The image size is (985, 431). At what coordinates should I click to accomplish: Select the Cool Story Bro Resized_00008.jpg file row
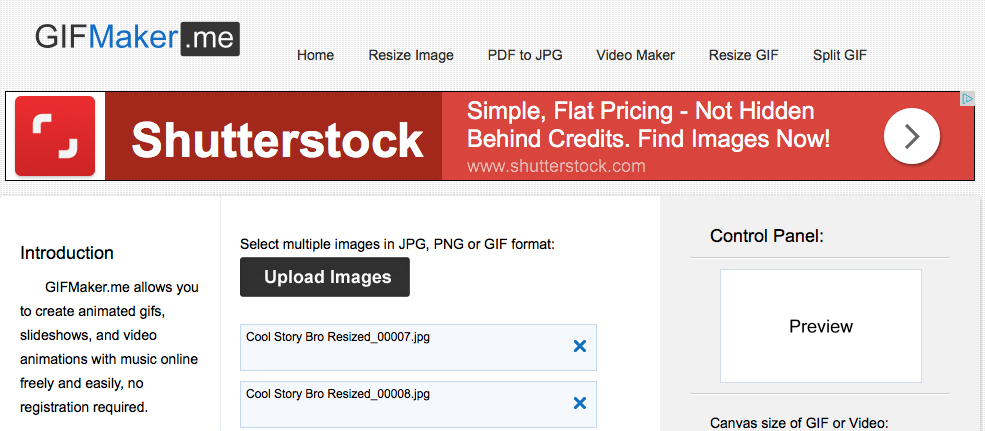tap(418, 405)
